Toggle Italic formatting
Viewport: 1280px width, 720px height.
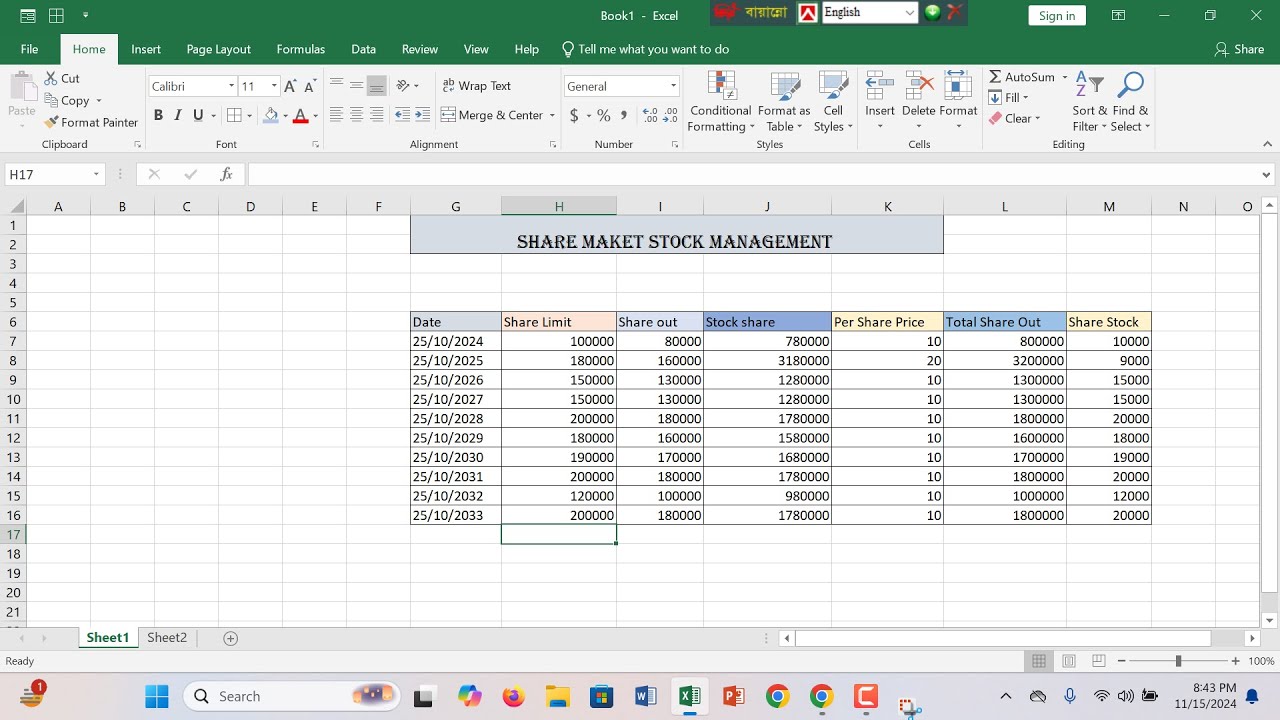coord(178,115)
